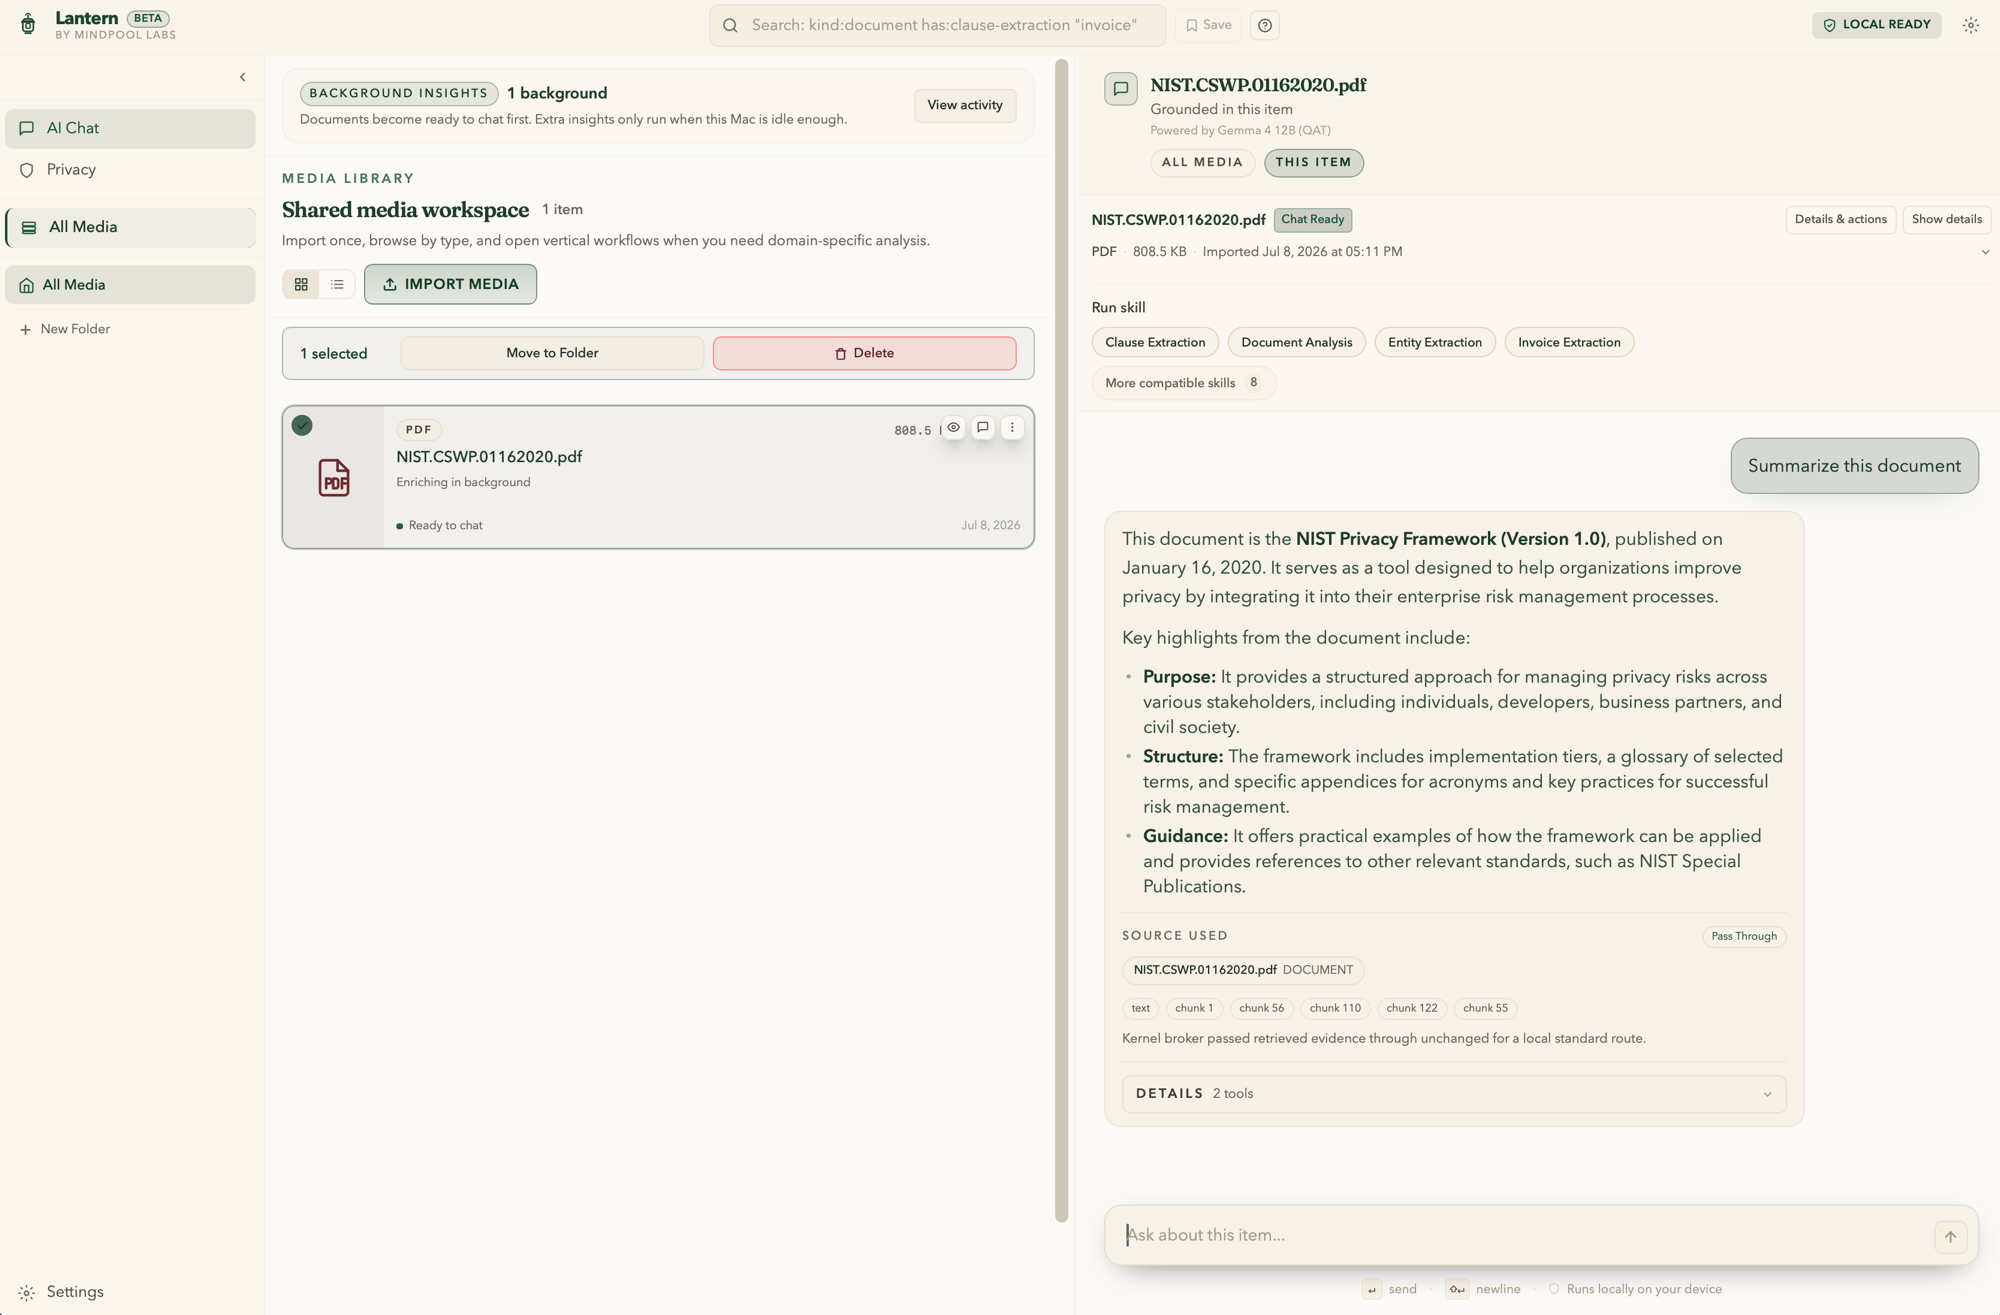Click the text source chip
Image resolution: width=2000 pixels, height=1315 pixels.
tap(1140, 1009)
